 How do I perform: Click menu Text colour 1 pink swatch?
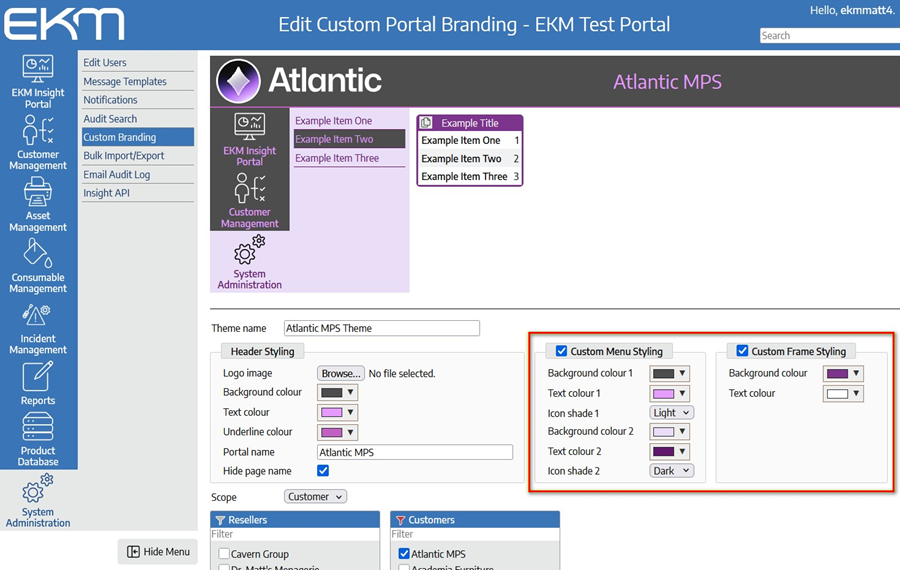[664, 394]
